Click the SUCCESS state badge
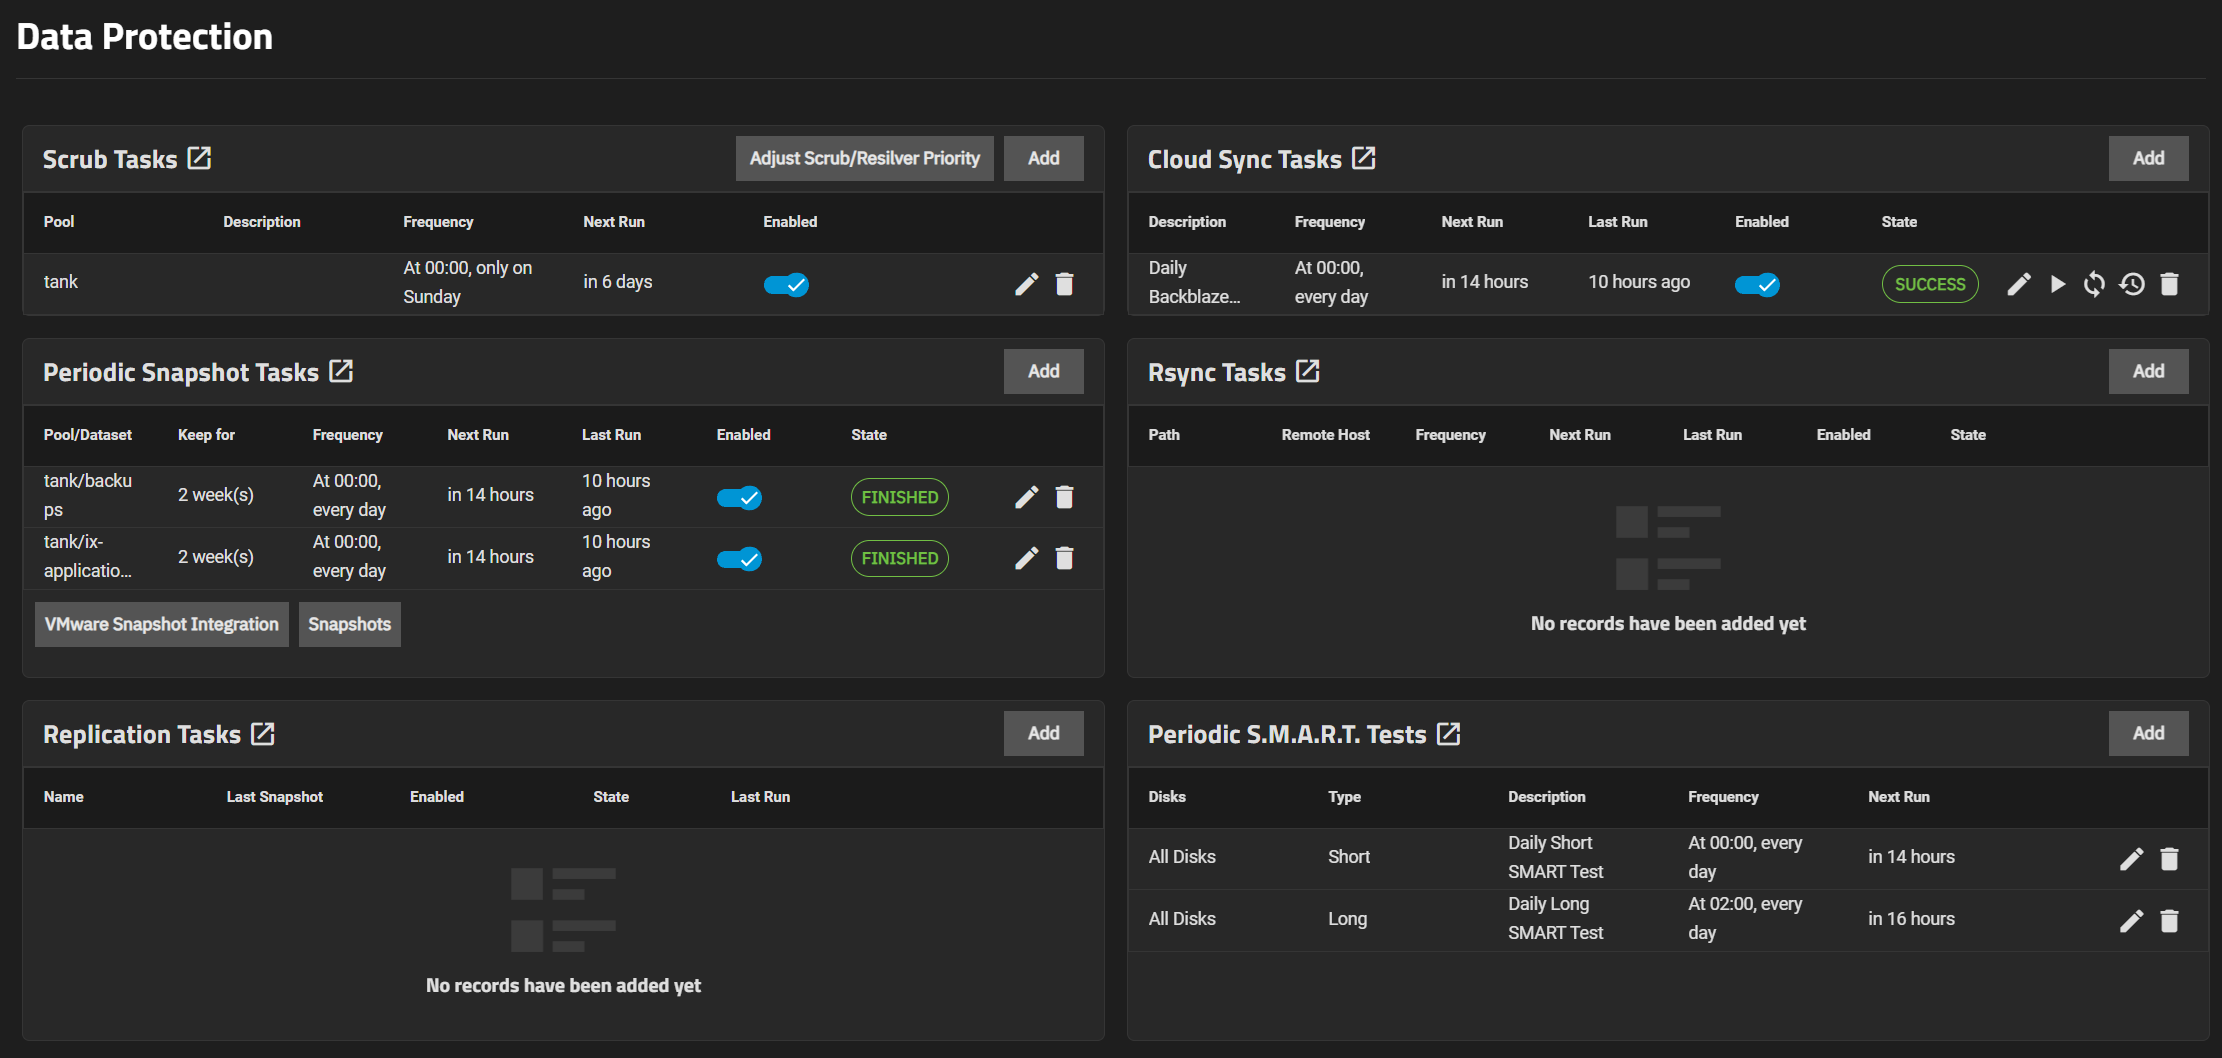Image resolution: width=2222 pixels, height=1058 pixels. coord(1930,284)
